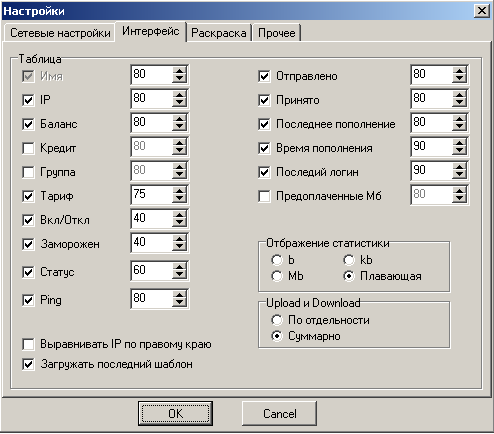
Task: Uncheck Загружать последний шаблон
Action: [x=28, y=364]
